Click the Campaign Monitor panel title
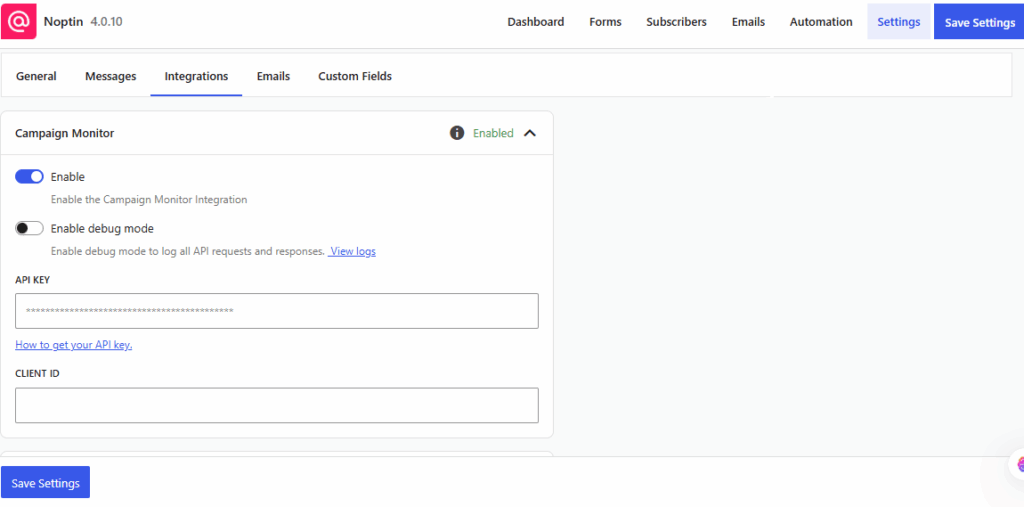This screenshot has height=507, width=1024. [x=65, y=133]
